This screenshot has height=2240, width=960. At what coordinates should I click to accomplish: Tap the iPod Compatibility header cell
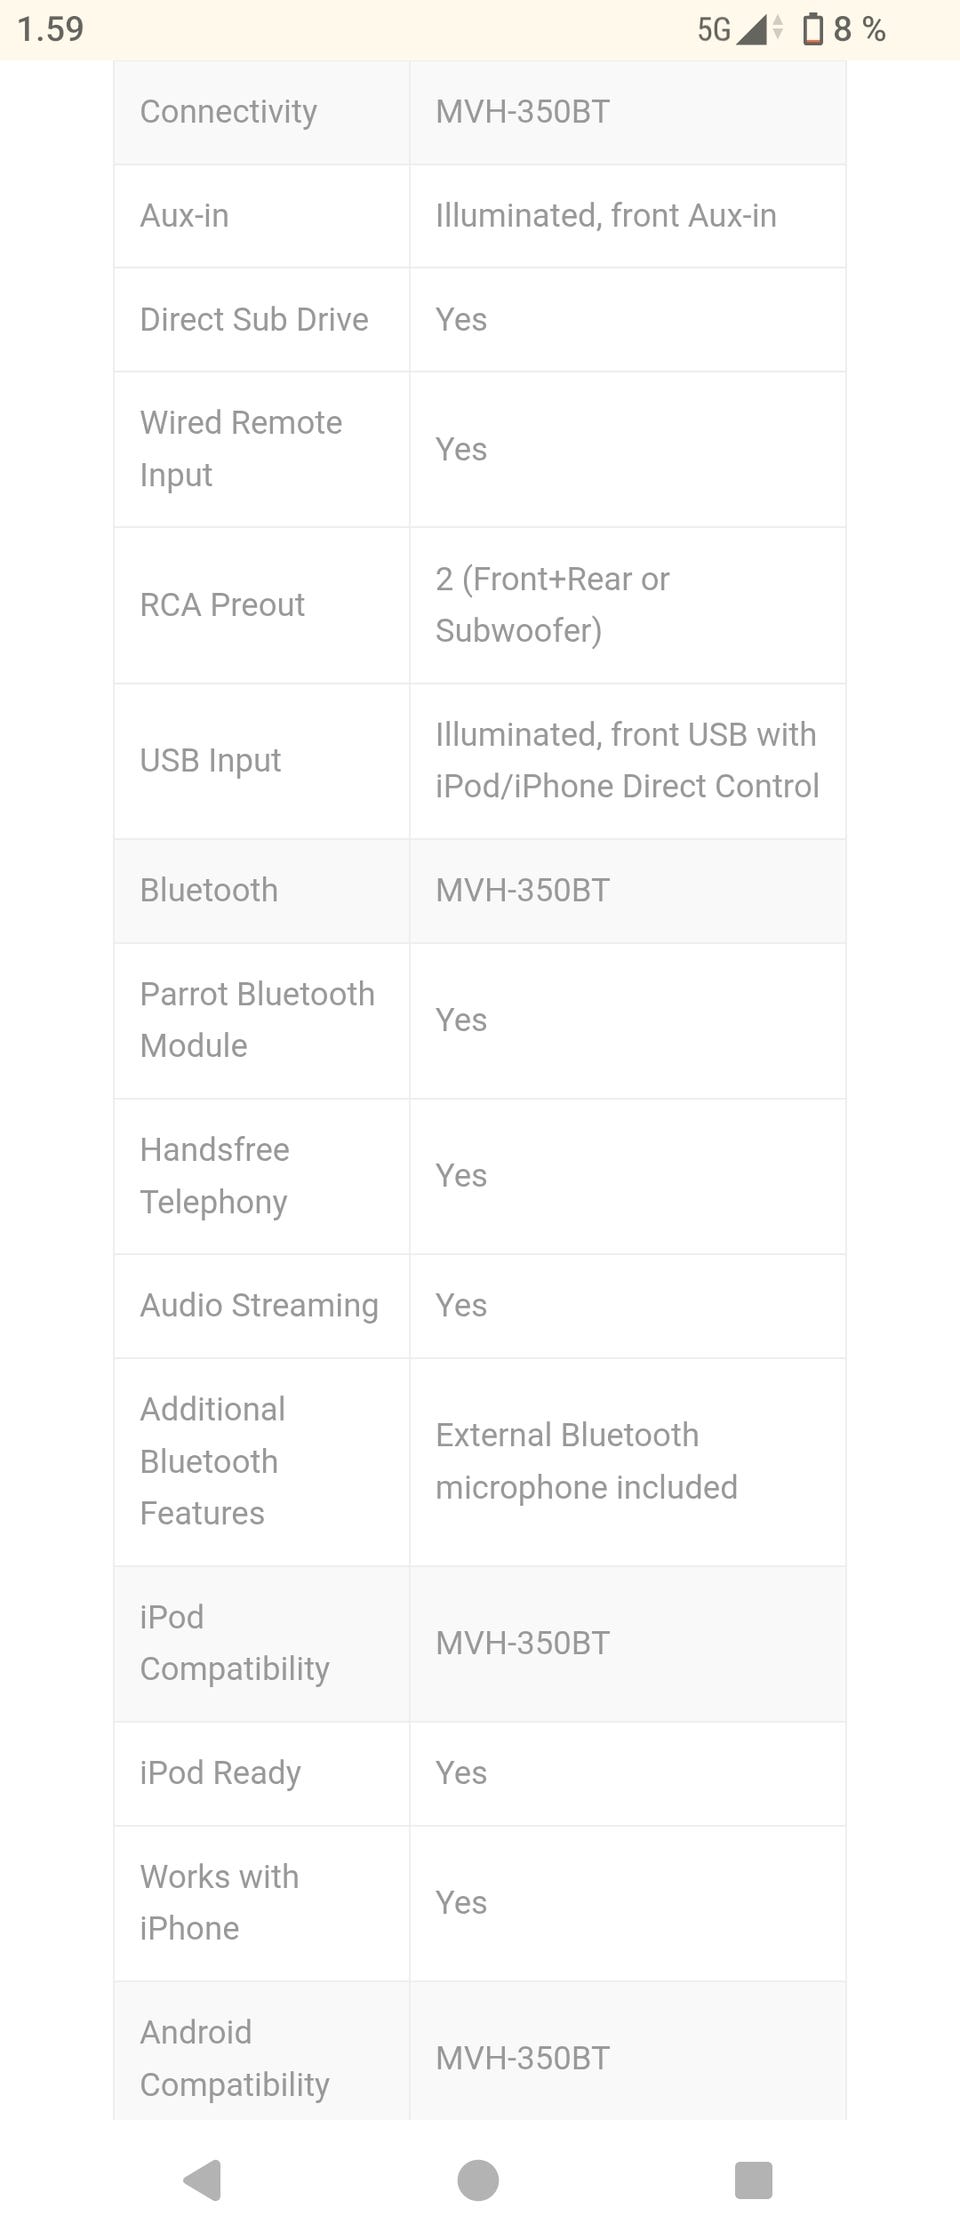(x=234, y=1642)
